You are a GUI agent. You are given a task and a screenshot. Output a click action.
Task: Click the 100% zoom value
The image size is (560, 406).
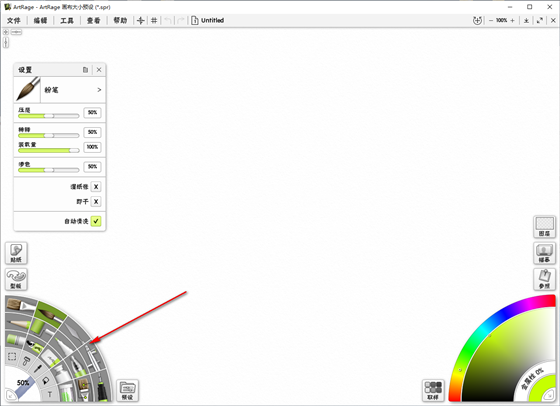[x=501, y=20]
